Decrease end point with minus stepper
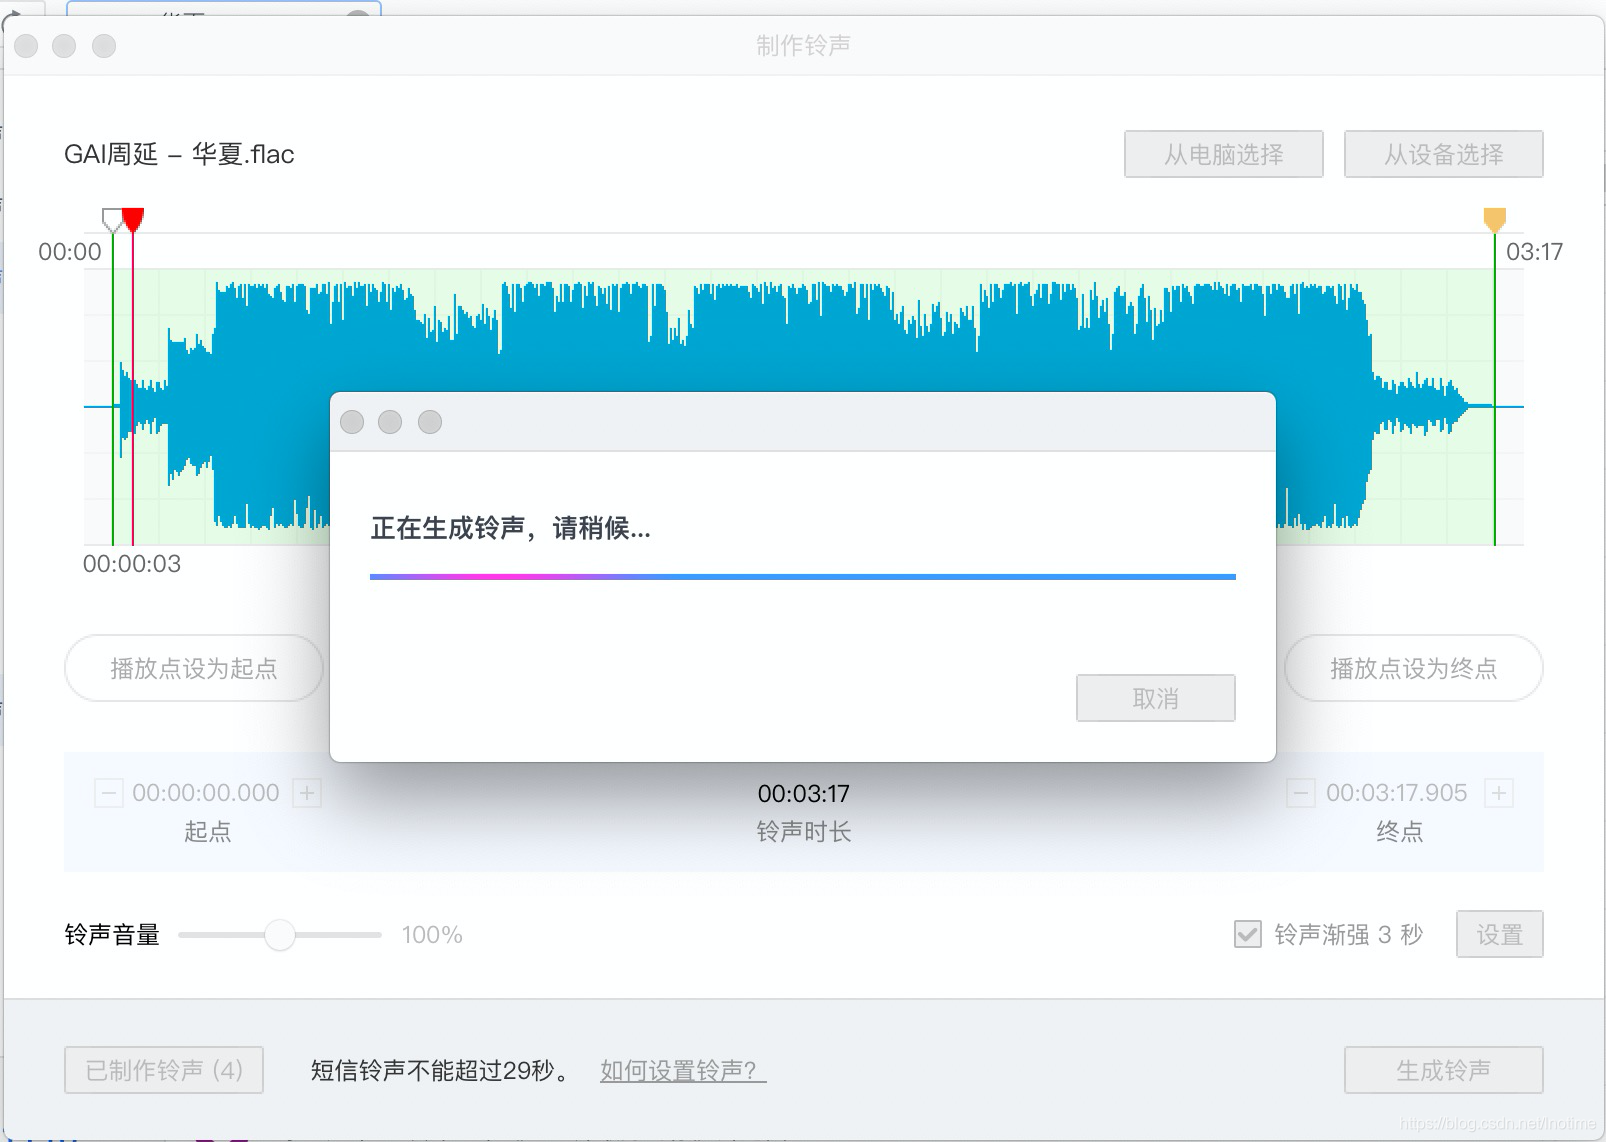The height and width of the screenshot is (1142, 1606). tap(1300, 793)
